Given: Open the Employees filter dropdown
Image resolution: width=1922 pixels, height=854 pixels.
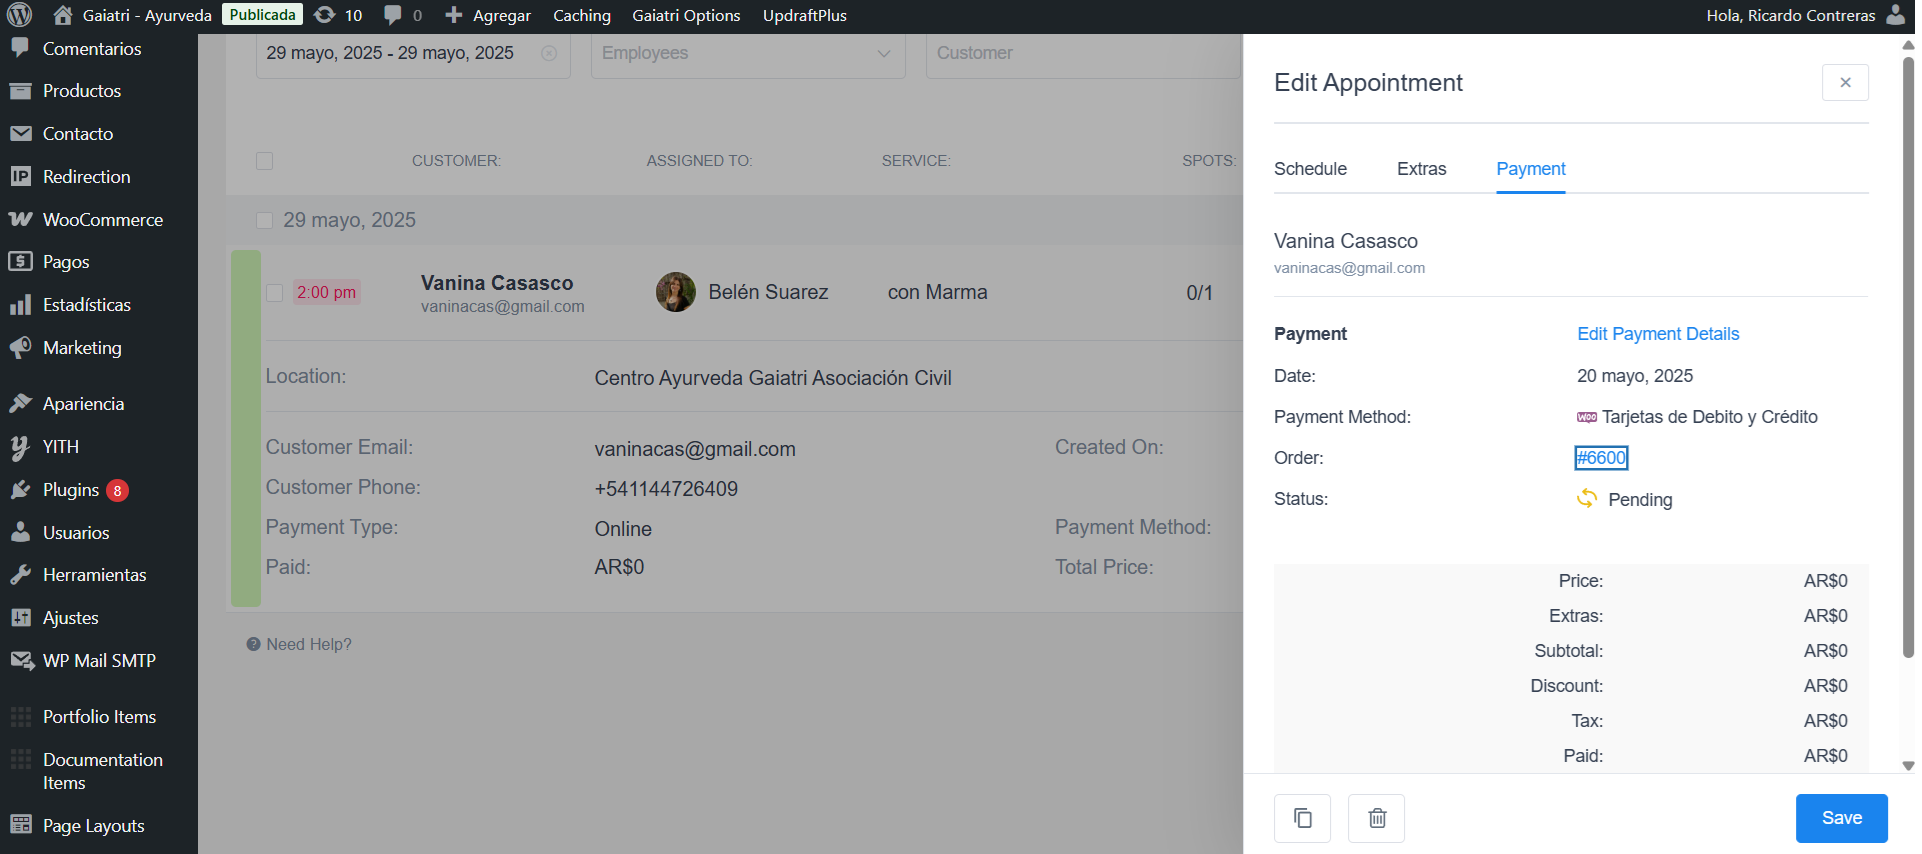Looking at the screenshot, I should (748, 54).
